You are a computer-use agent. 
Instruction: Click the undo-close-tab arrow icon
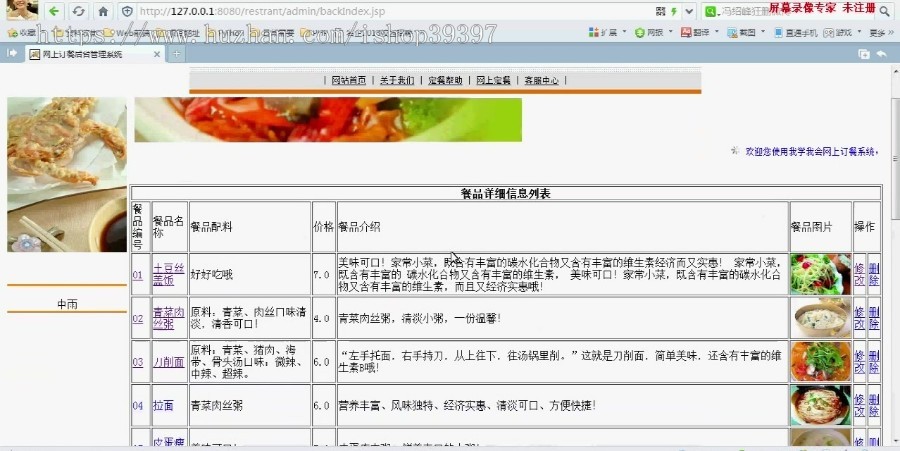pyautogui.click(x=882, y=54)
